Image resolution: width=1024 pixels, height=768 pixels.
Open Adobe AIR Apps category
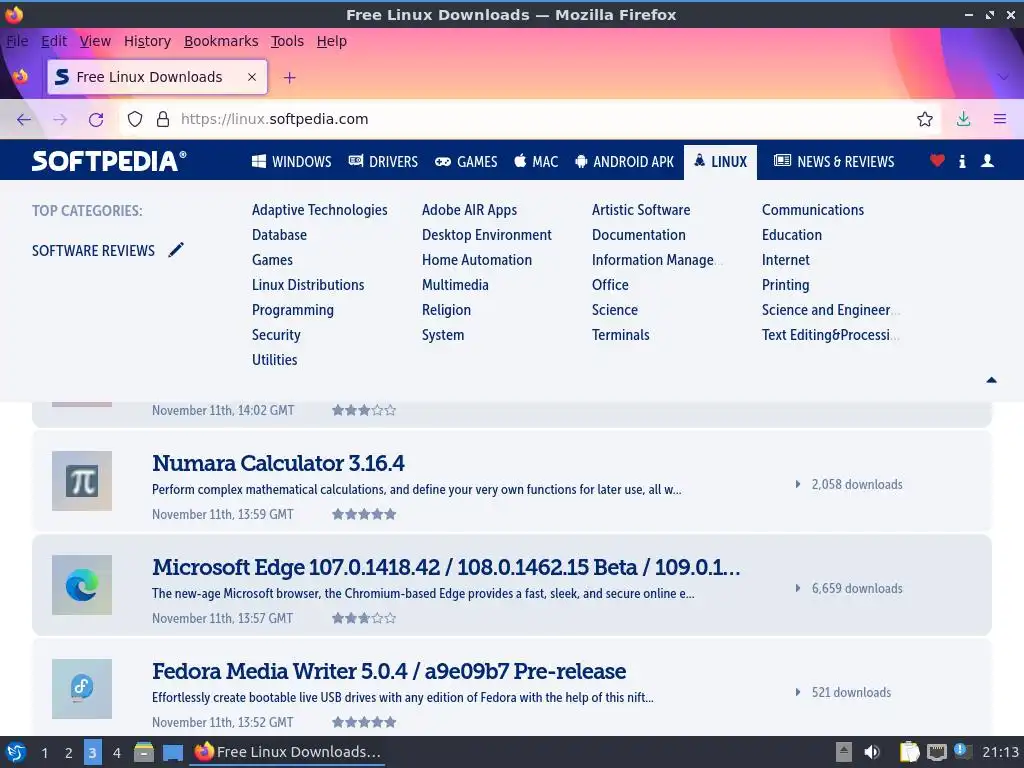469,210
